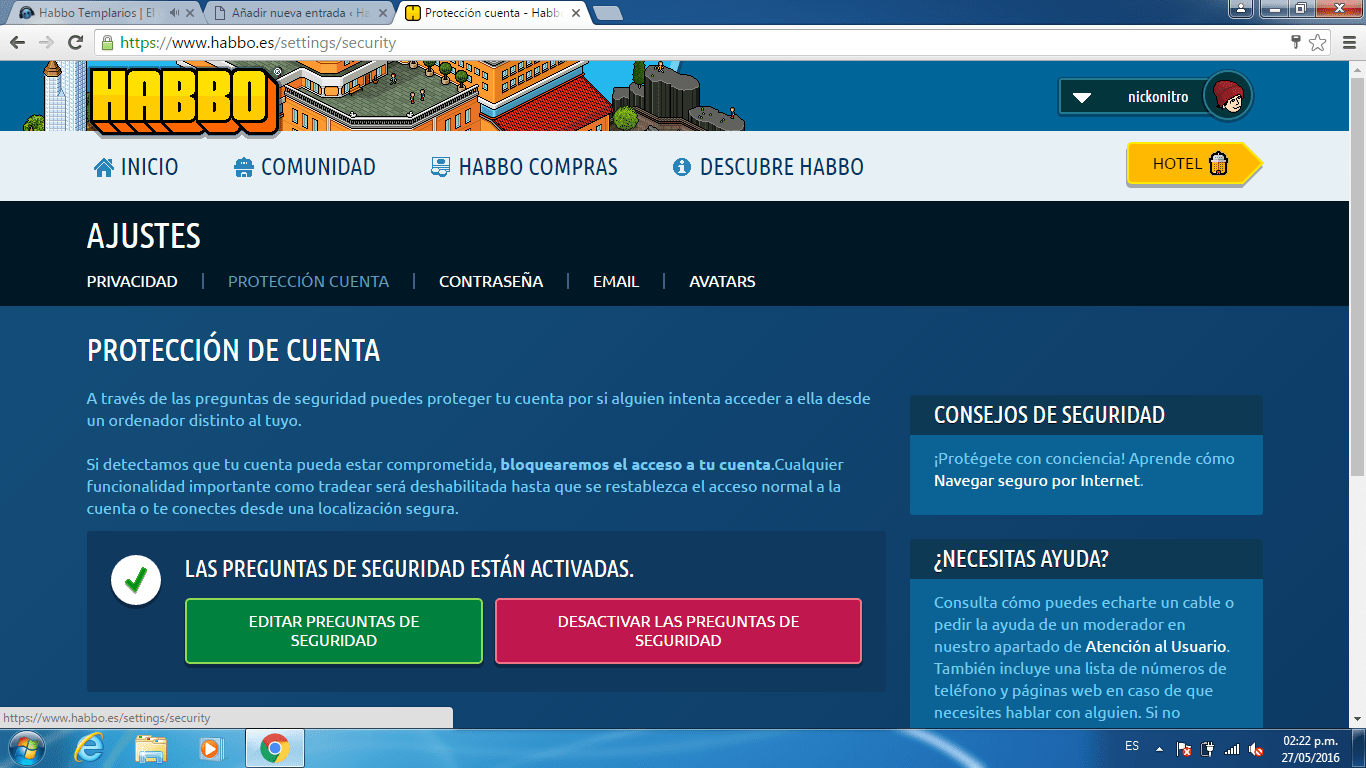Viewport: 1366px width, 768px height.
Task: Click the Chrome taskbar icon
Action: pyautogui.click(x=274, y=748)
